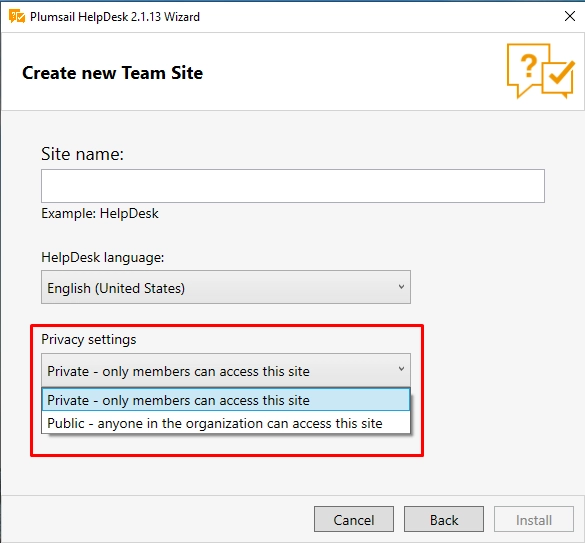Image resolution: width=585 pixels, height=543 pixels.
Task: Click the disabled Install button
Action: tap(534, 519)
